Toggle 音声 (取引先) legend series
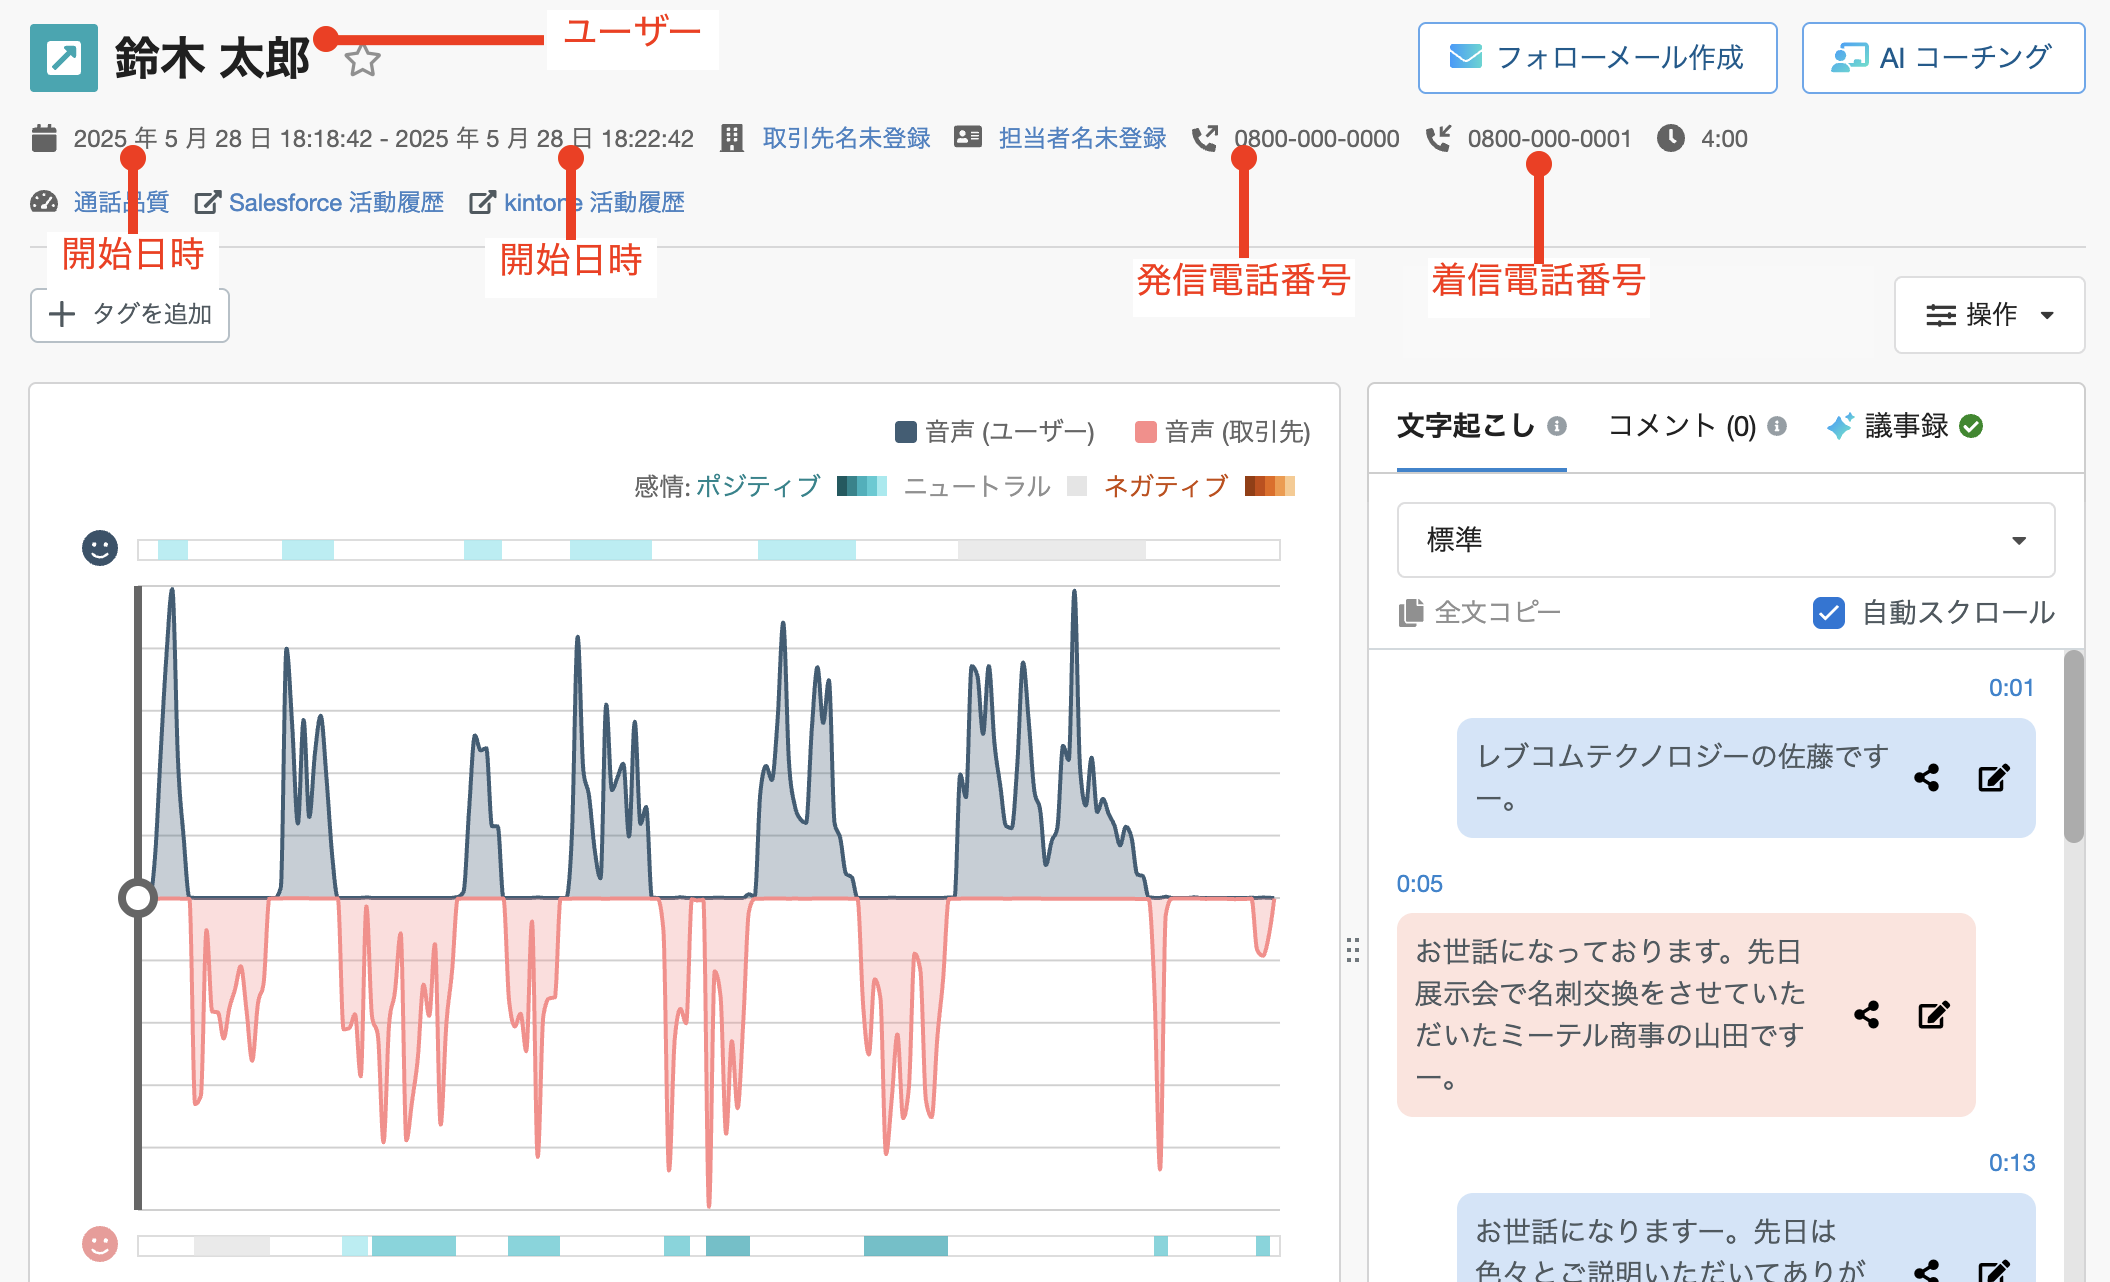 [1222, 432]
